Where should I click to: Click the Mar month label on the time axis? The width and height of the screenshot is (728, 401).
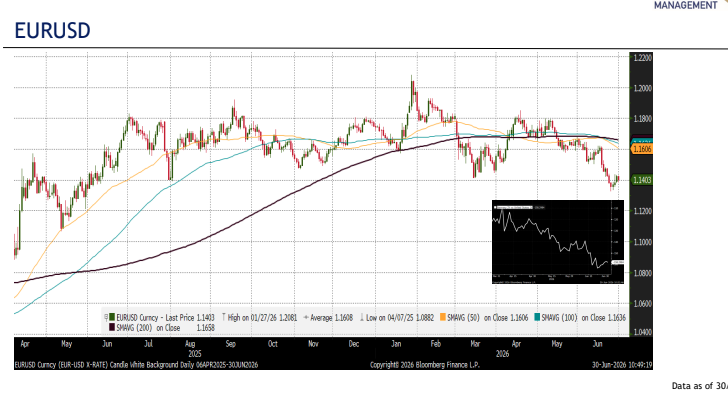(475, 344)
